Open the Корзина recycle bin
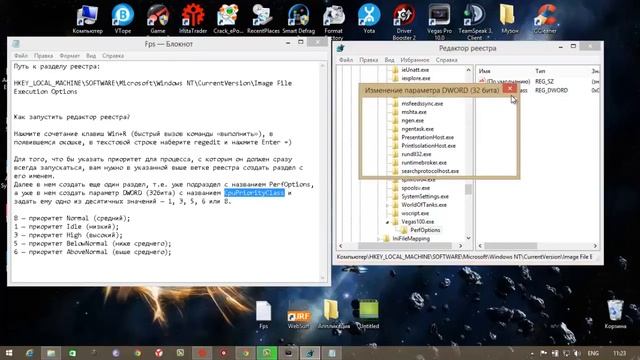Screen dimensions: 640x360 coord(615,314)
